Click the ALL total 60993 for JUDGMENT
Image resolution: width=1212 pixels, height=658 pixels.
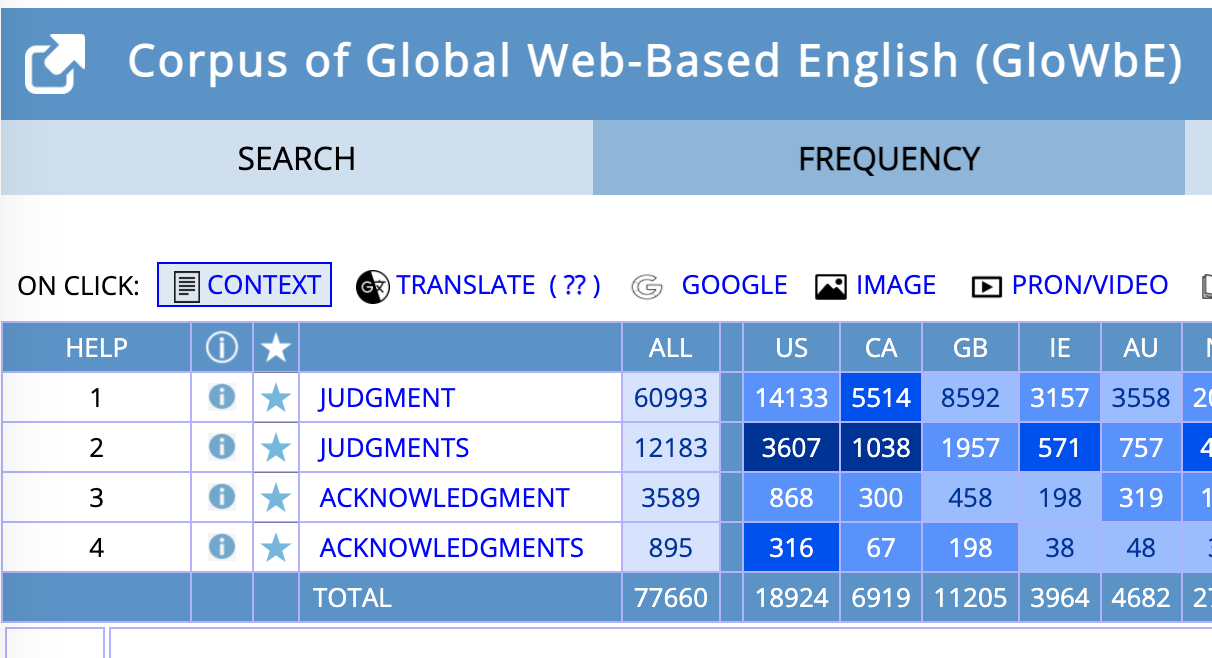click(x=671, y=398)
